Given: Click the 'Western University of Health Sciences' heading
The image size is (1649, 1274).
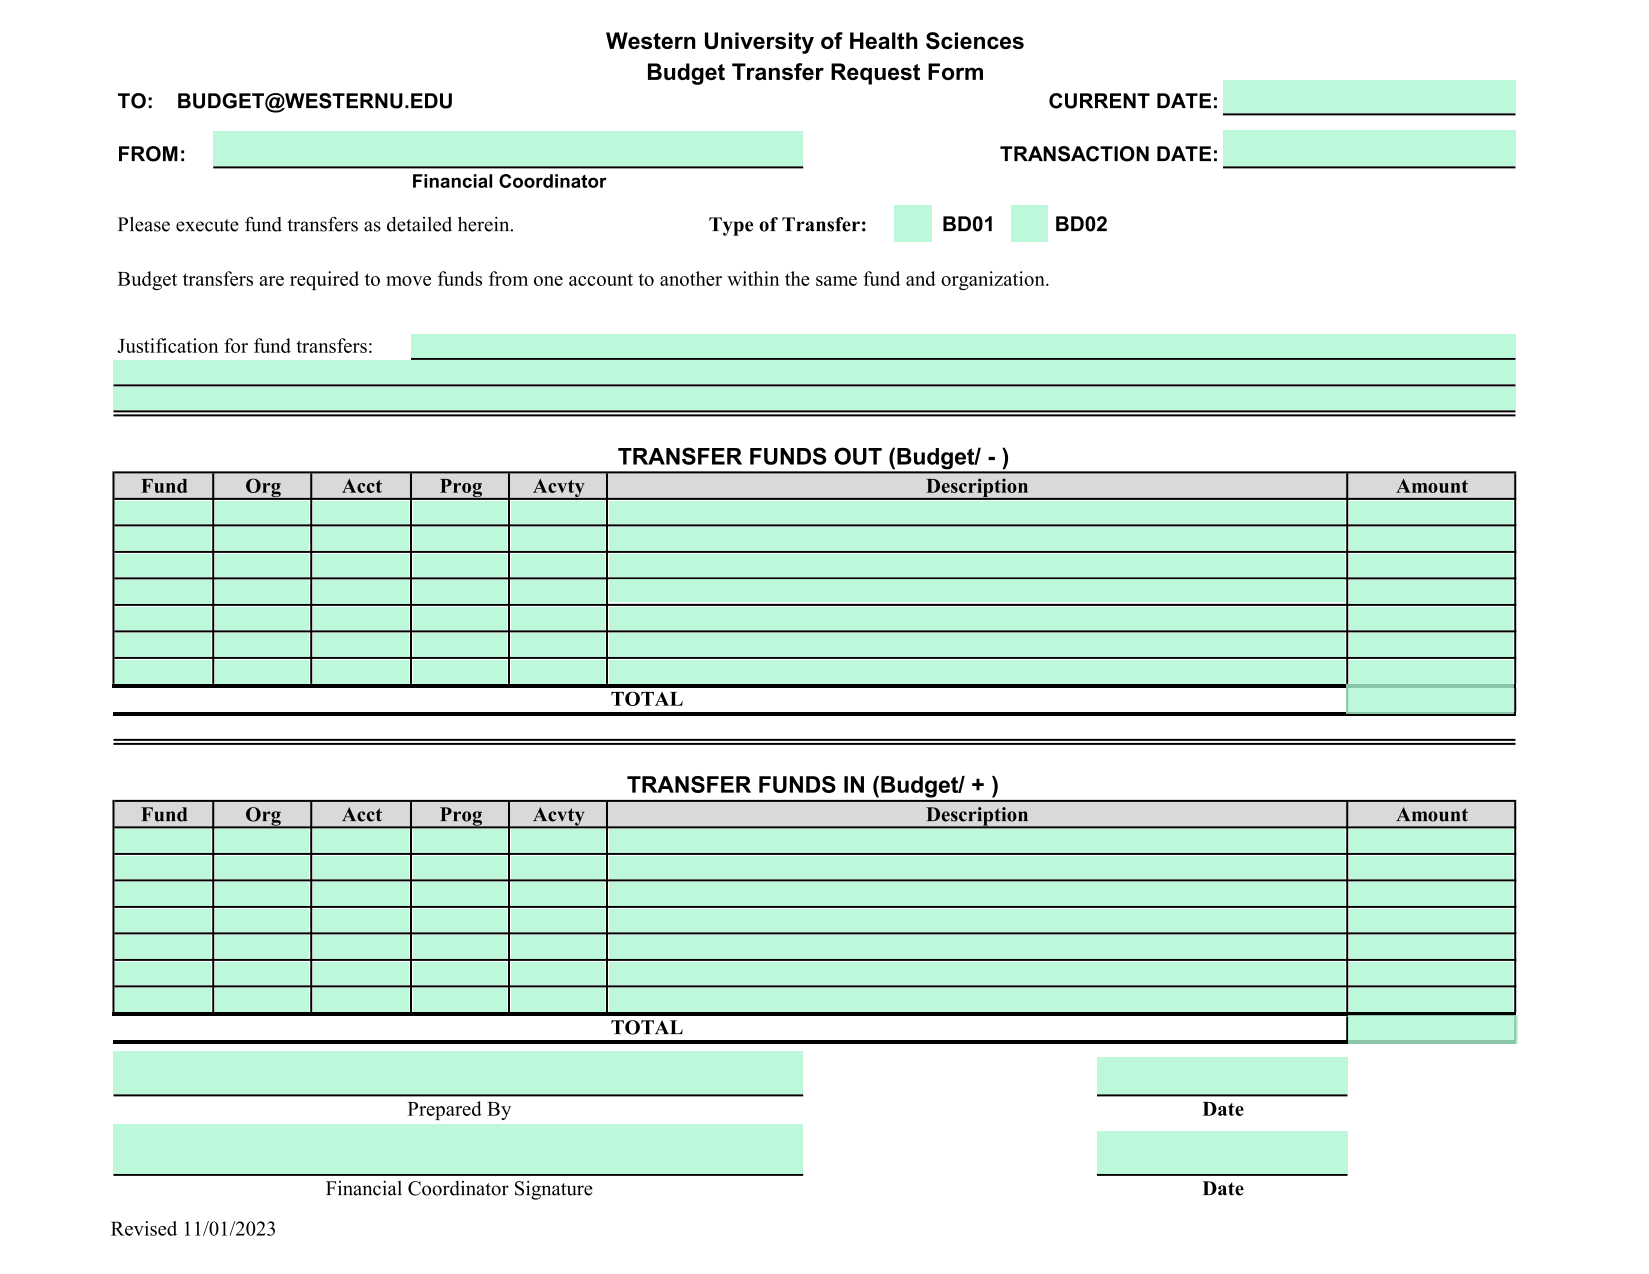Looking at the screenshot, I should click(x=814, y=41).
